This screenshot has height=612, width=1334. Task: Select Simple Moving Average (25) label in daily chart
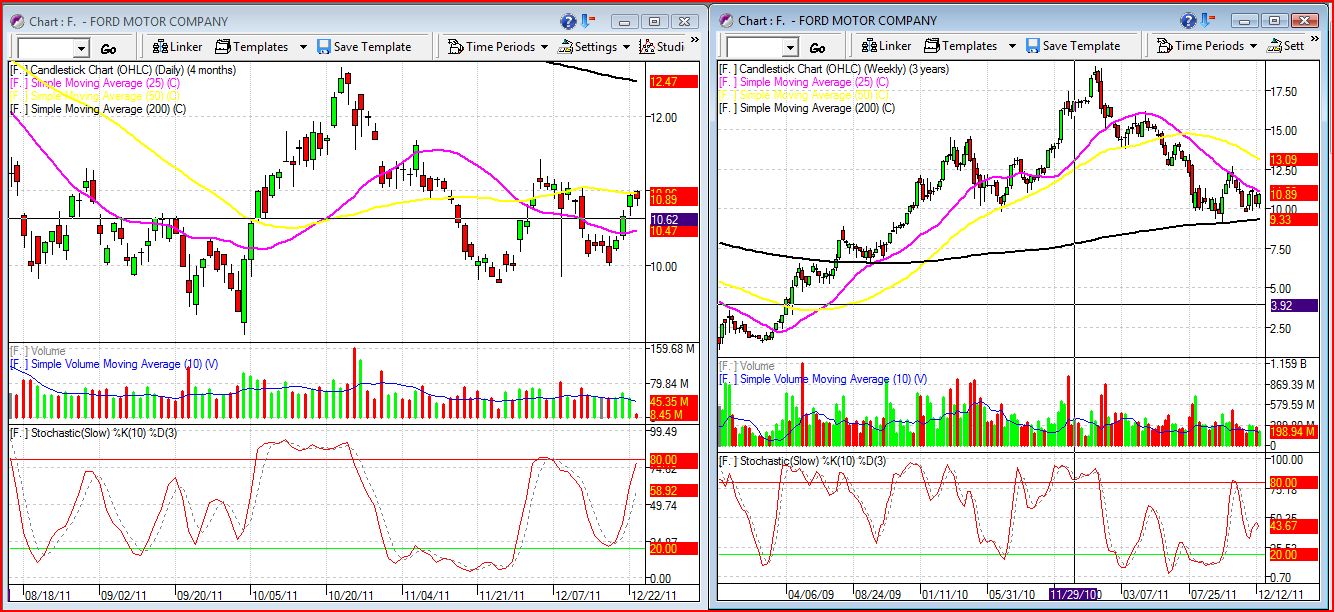click(100, 82)
